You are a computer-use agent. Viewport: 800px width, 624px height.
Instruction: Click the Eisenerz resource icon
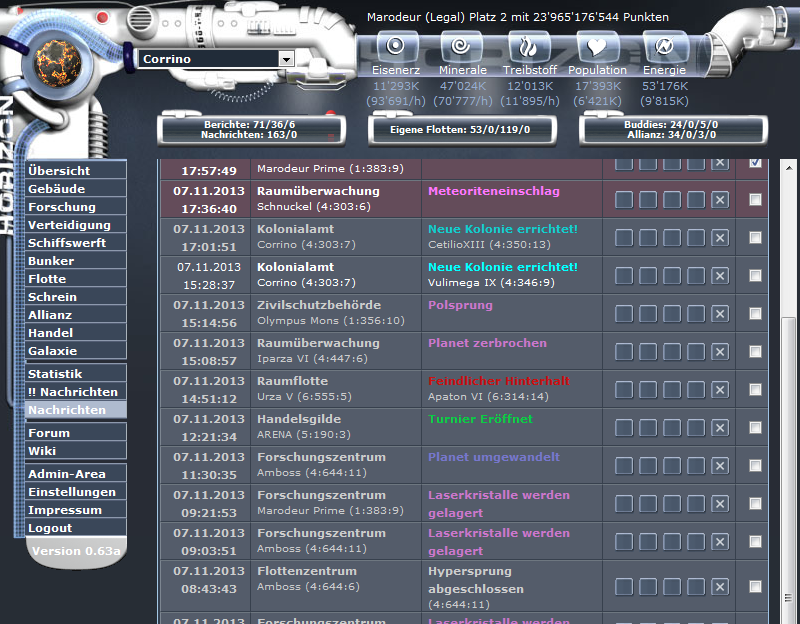396,47
